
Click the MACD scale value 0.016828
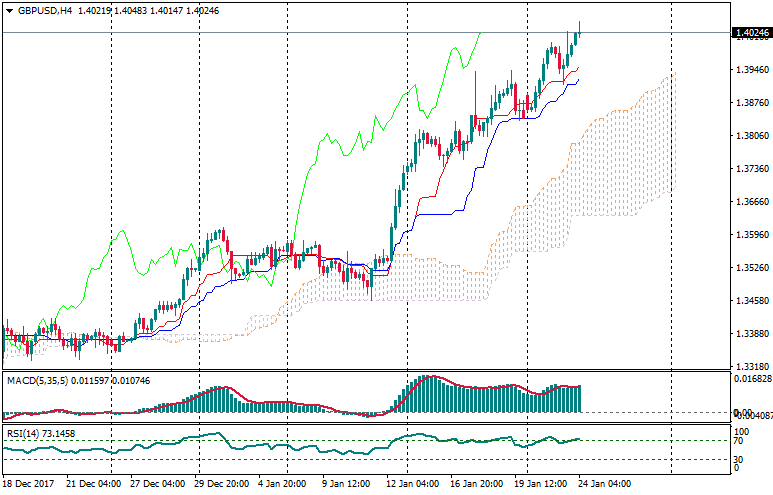click(753, 380)
